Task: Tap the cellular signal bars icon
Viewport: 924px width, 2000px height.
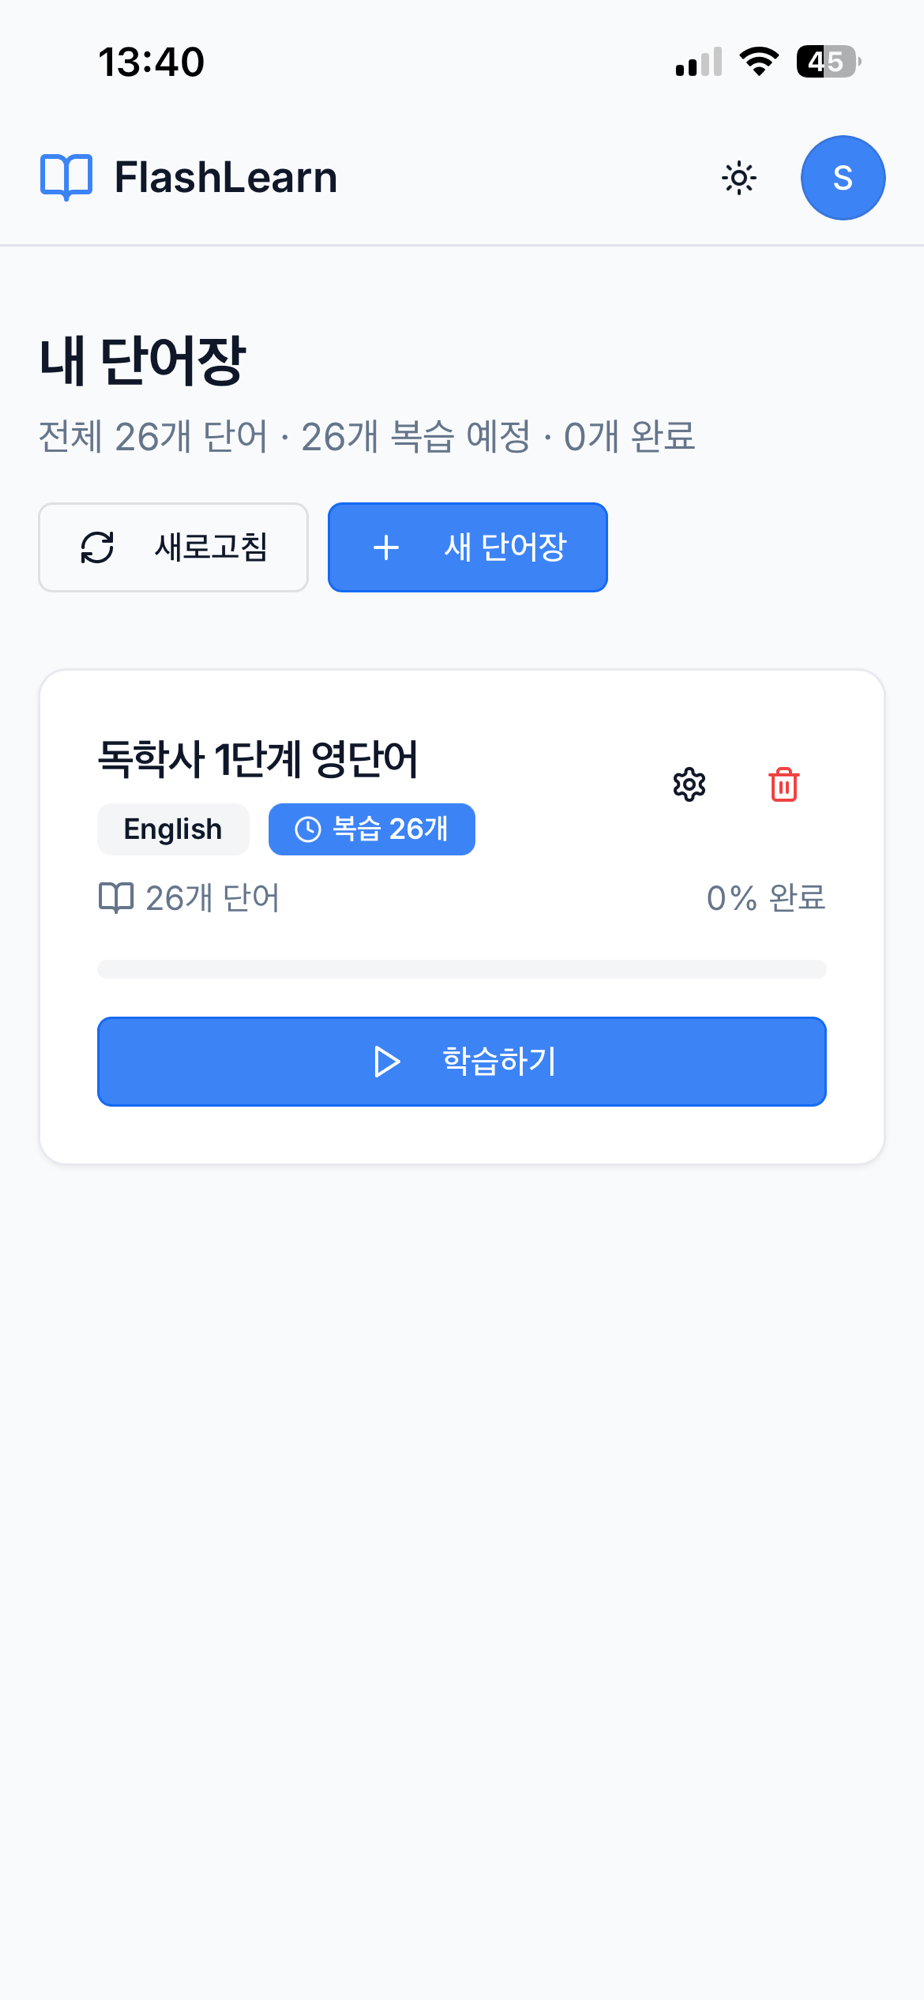Action: click(x=698, y=63)
